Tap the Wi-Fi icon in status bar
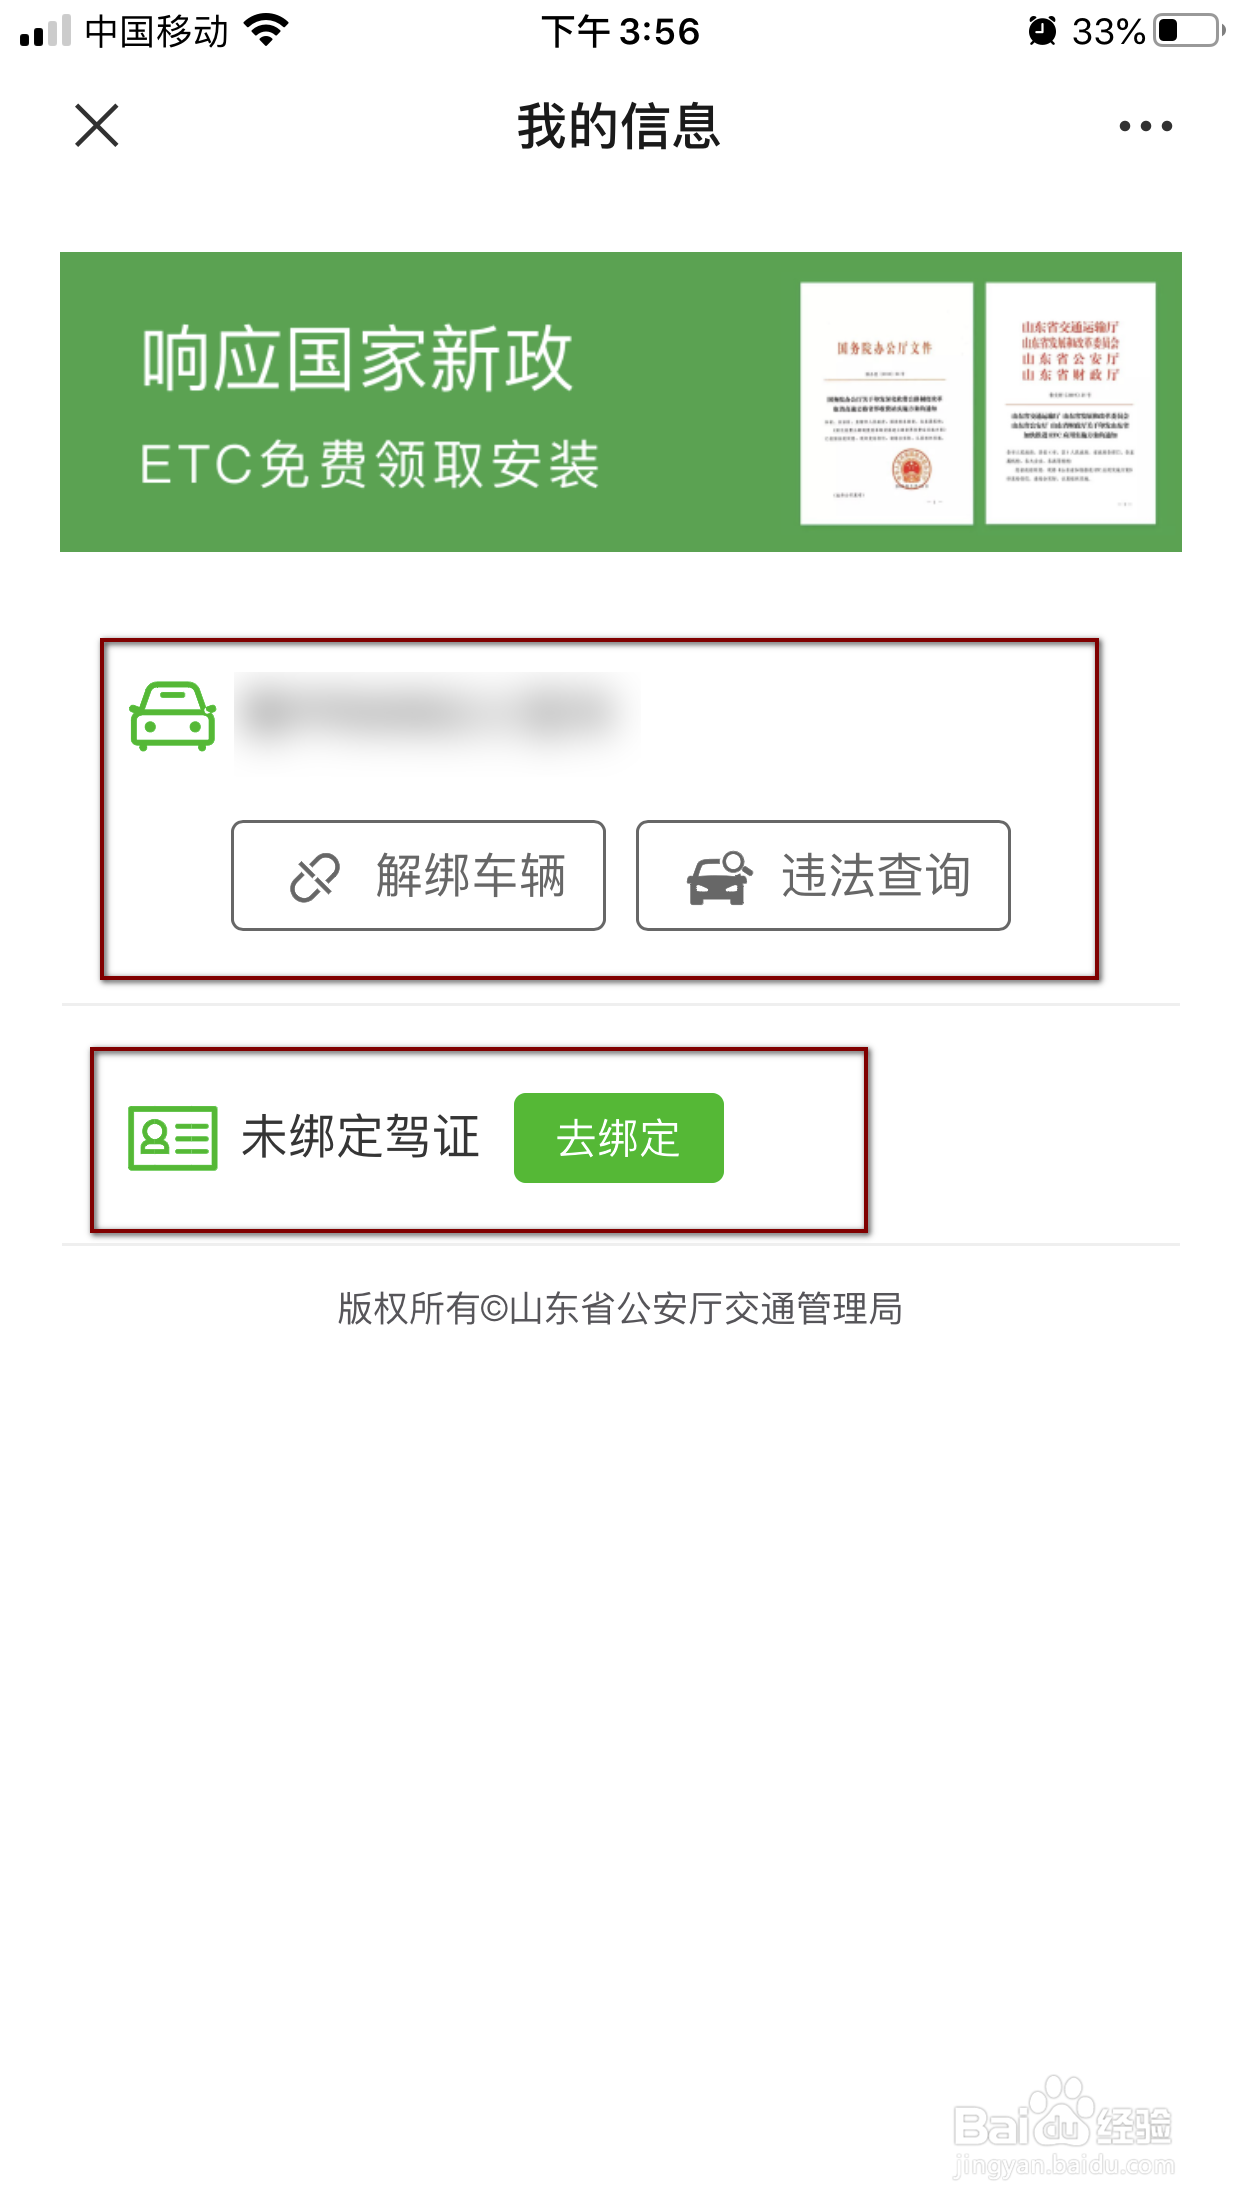The height and width of the screenshot is (2208, 1242). (267, 30)
